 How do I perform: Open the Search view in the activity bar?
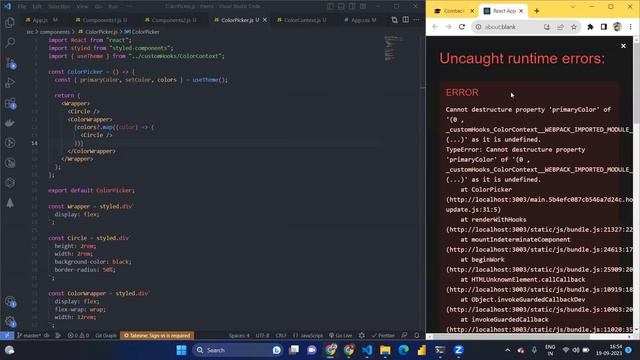[10, 42]
